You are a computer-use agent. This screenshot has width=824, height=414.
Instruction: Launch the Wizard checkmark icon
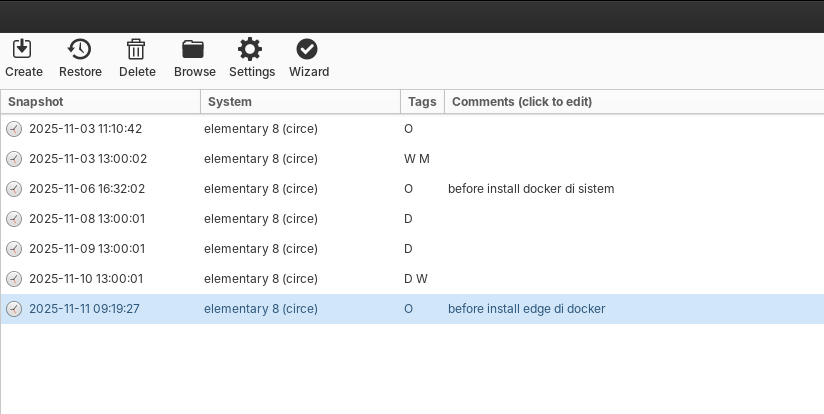click(308, 50)
